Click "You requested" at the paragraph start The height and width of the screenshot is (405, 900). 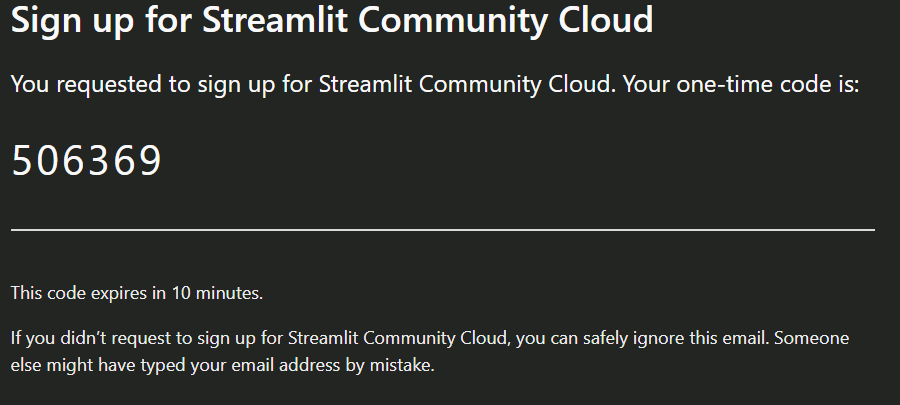point(86,85)
